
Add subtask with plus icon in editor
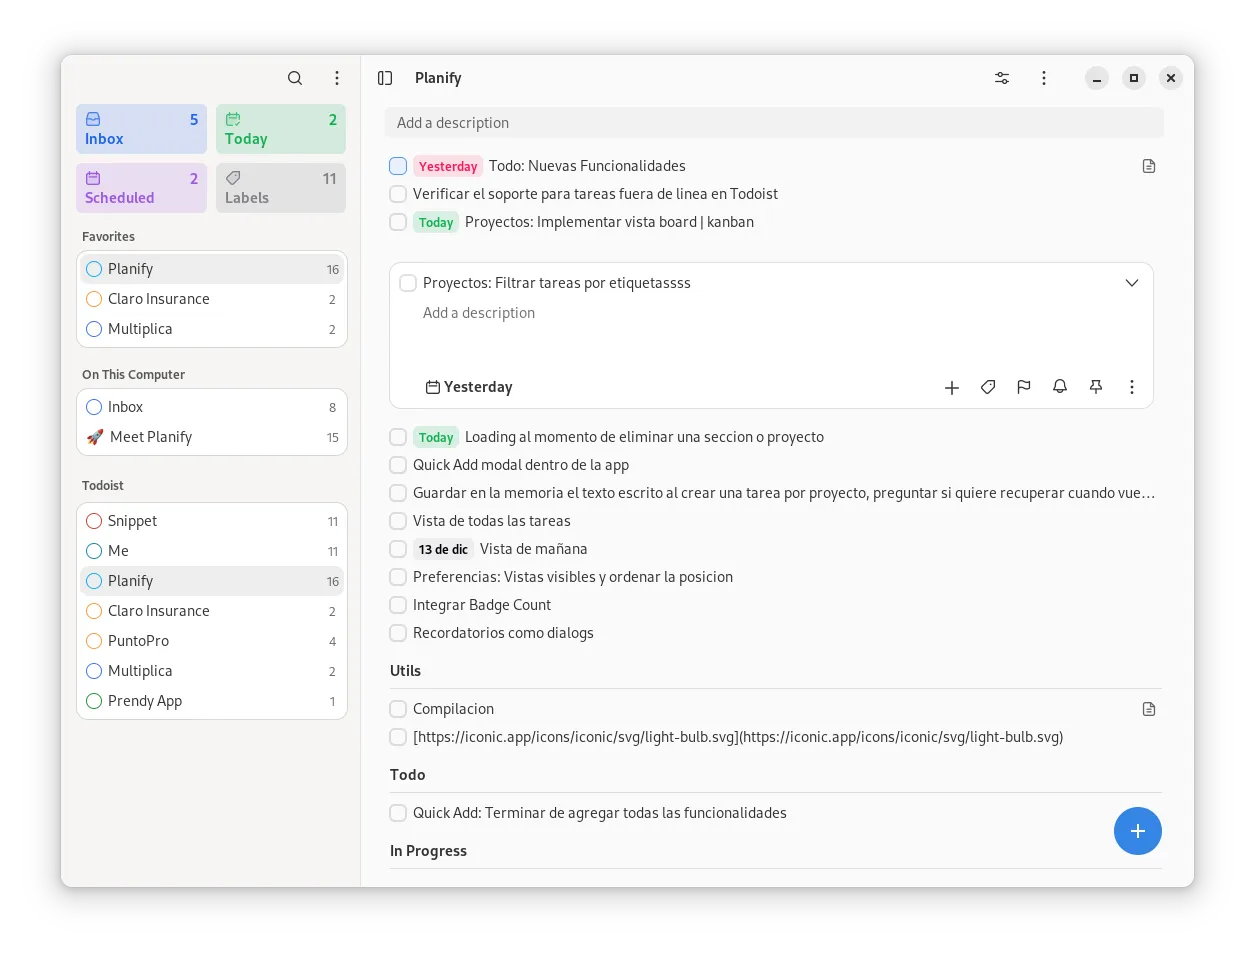point(952,387)
